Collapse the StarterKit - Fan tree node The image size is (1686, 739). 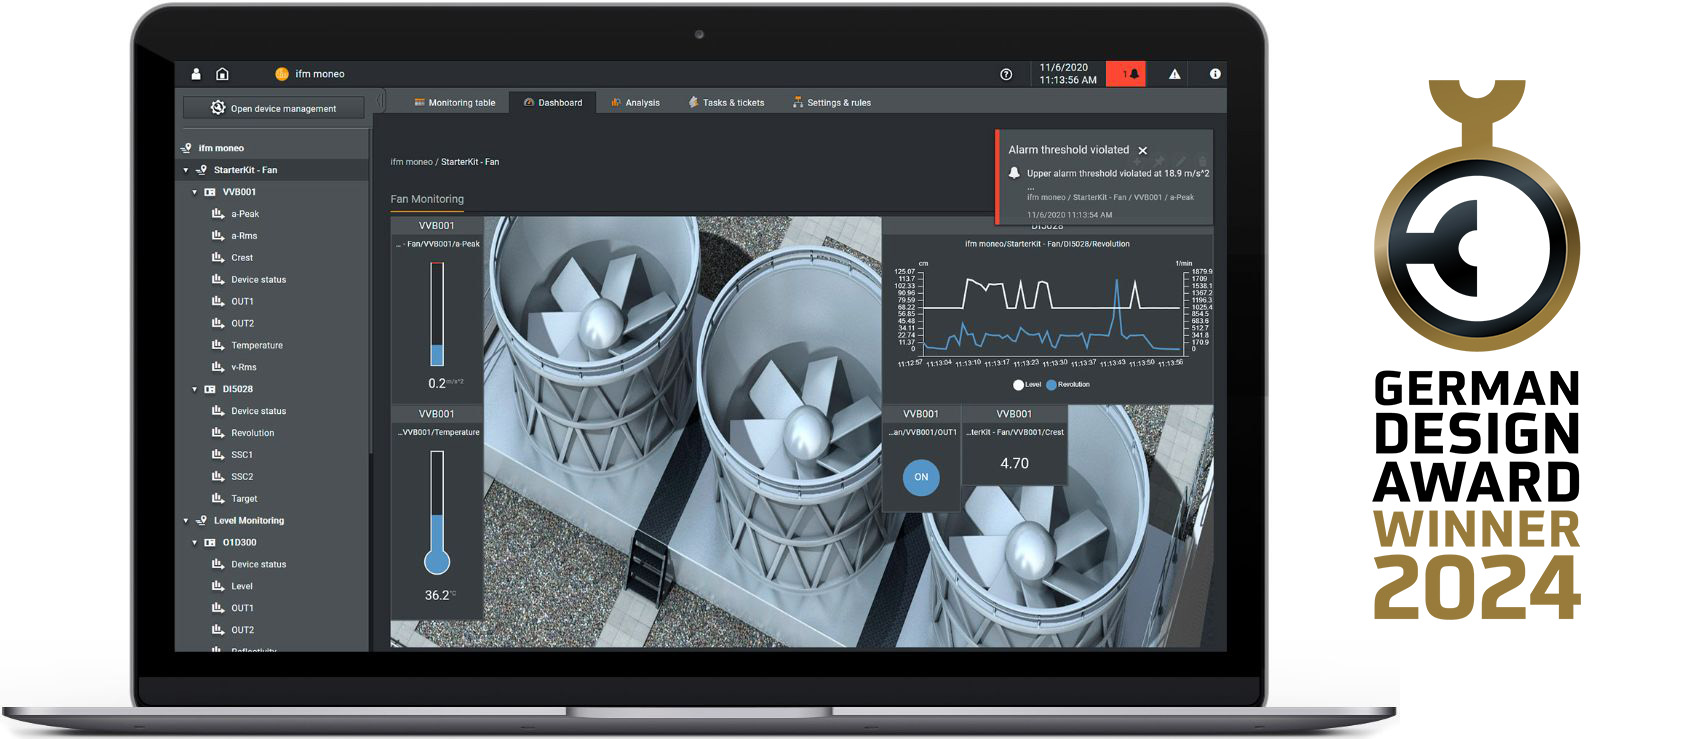click(186, 170)
